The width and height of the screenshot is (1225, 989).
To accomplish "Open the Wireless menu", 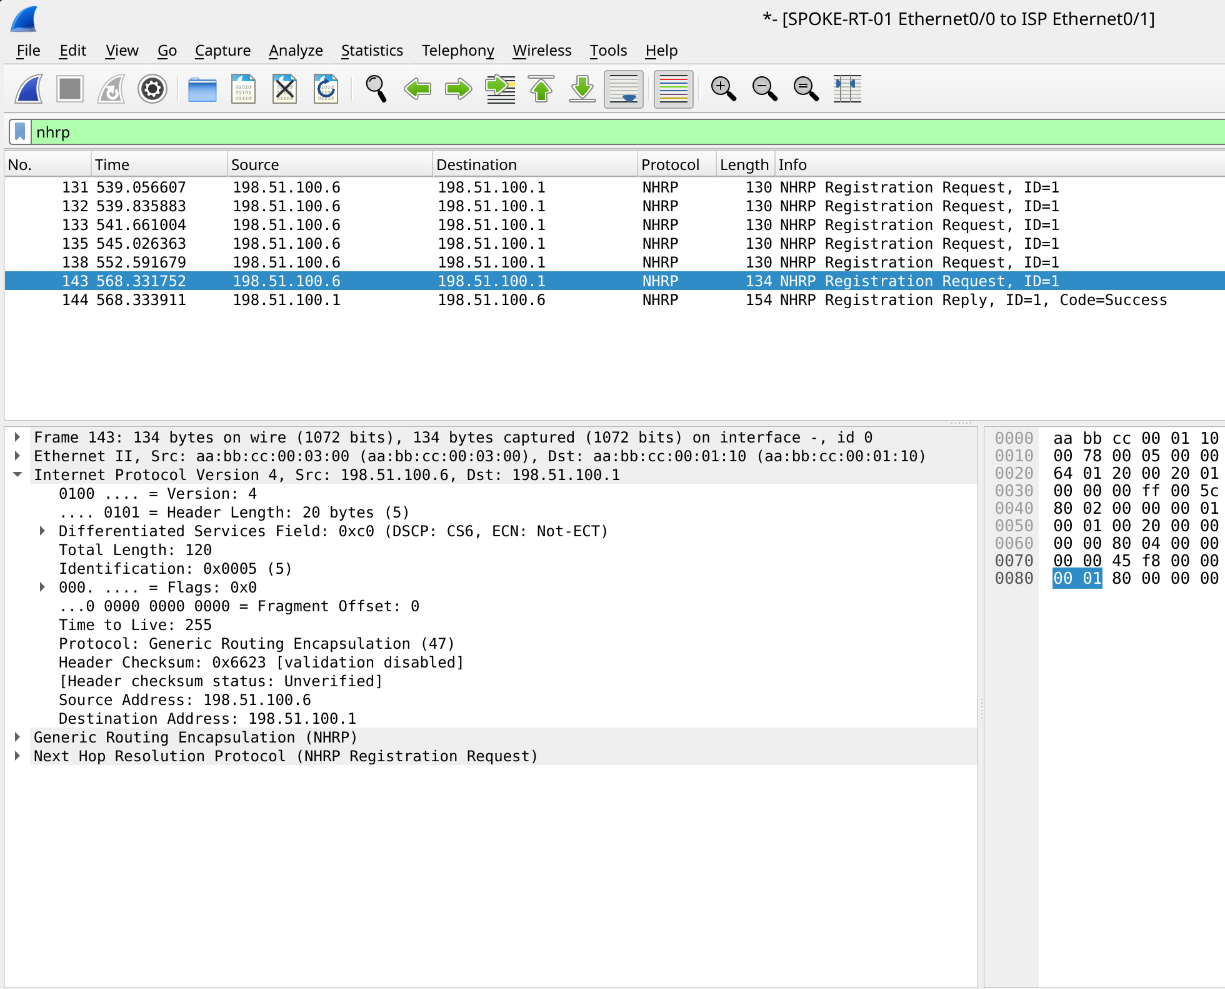I will [542, 50].
